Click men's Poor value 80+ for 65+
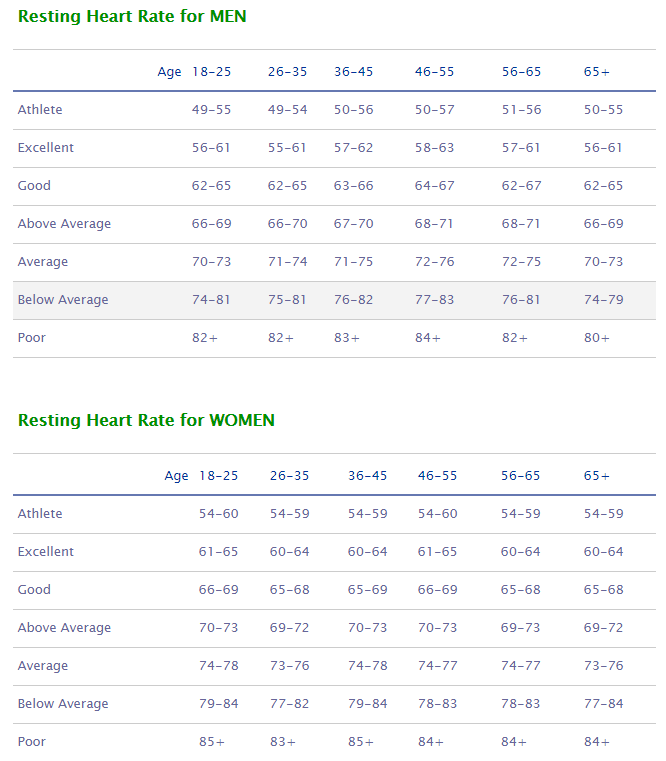The width and height of the screenshot is (666, 761). click(596, 338)
